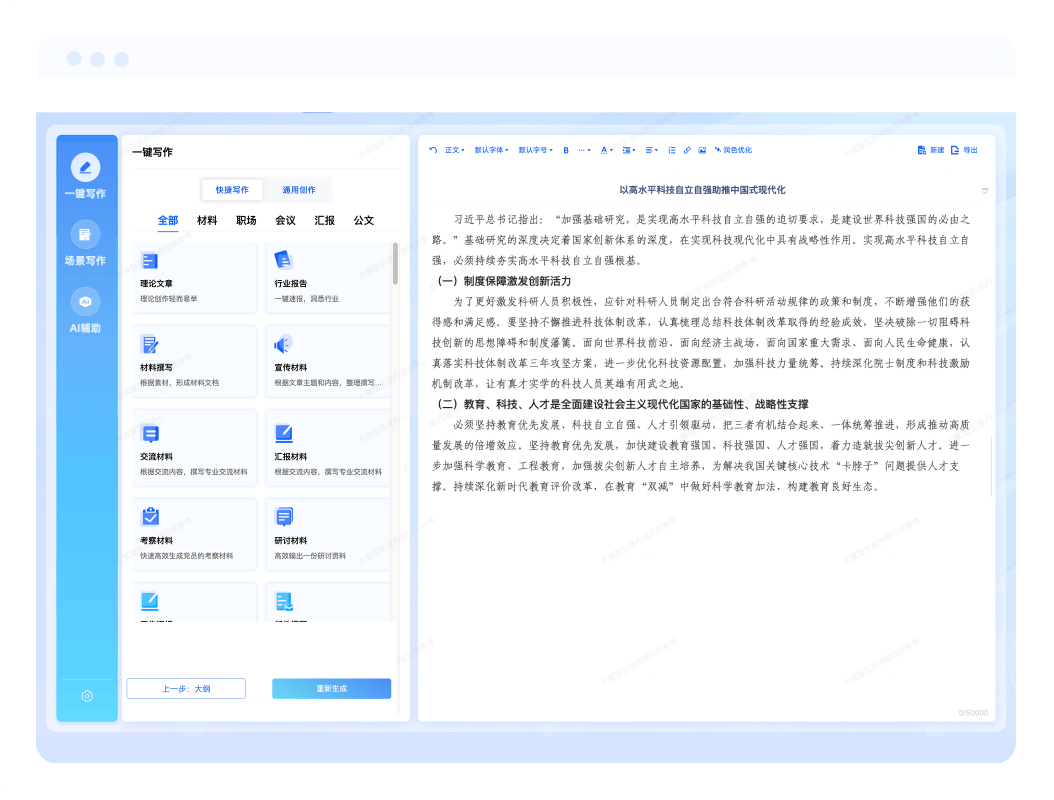This screenshot has width=1054, height=800.
Task: Switch to the 通用创作 mode
Action: (299, 190)
